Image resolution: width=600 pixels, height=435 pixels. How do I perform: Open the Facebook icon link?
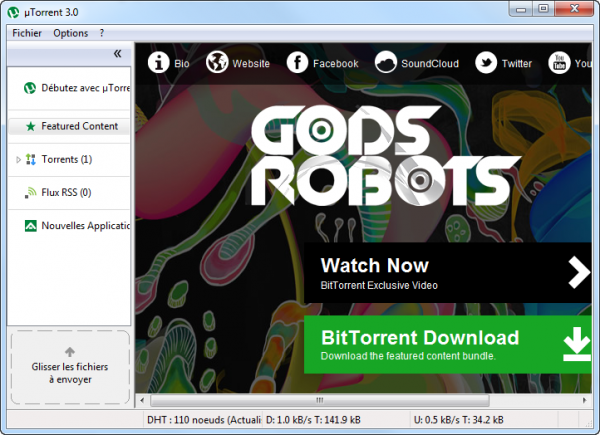(x=297, y=62)
